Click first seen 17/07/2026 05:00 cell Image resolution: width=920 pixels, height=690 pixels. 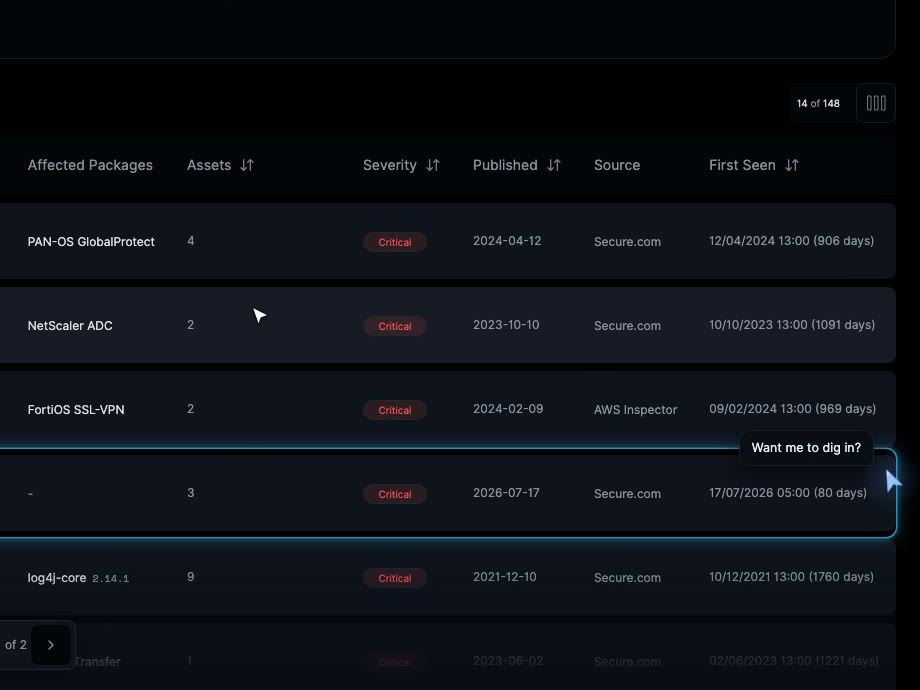(x=788, y=493)
